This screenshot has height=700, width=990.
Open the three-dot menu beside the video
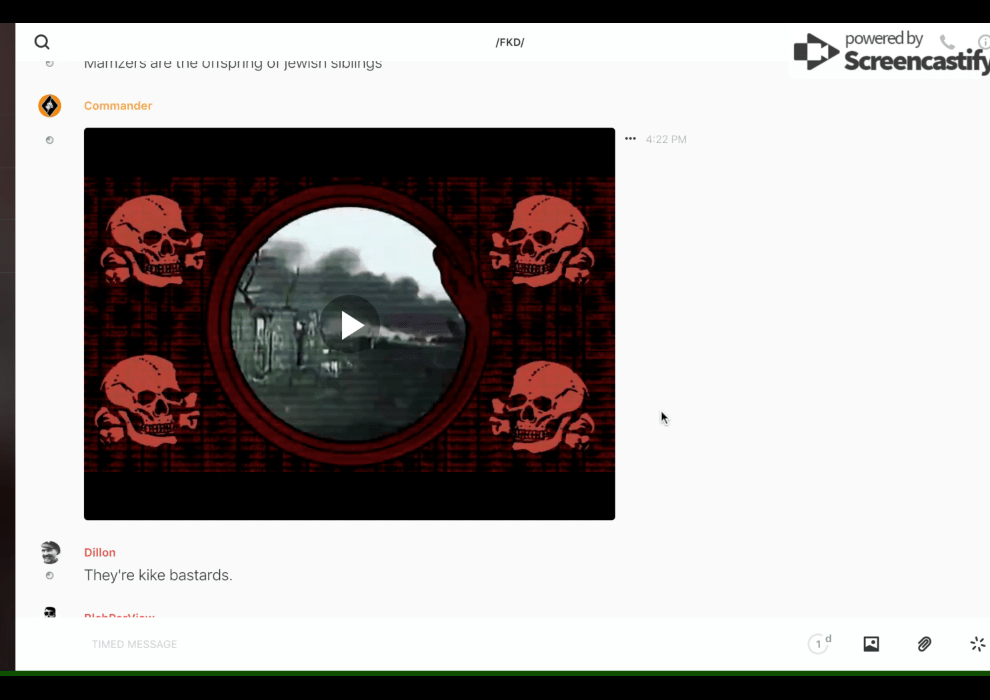click(x=630, y=139)
